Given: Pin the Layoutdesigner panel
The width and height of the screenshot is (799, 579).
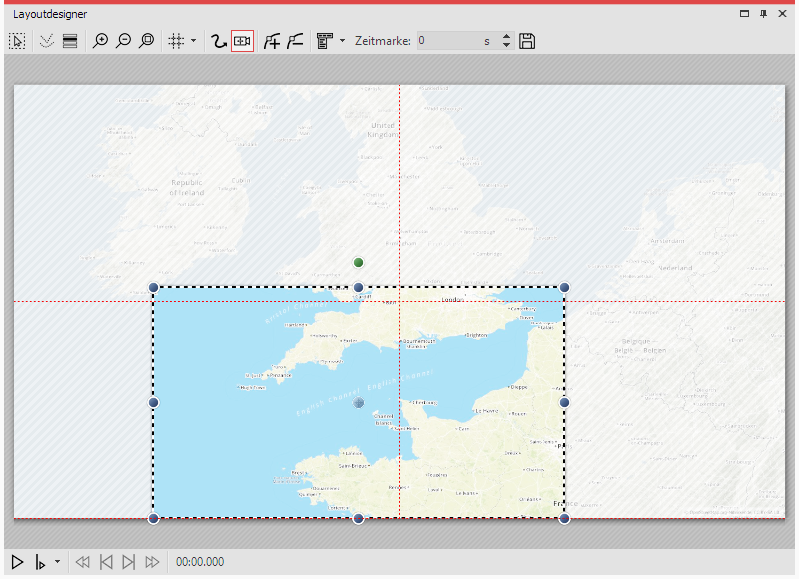Looking at the screenshot, I should pos(763,13).
